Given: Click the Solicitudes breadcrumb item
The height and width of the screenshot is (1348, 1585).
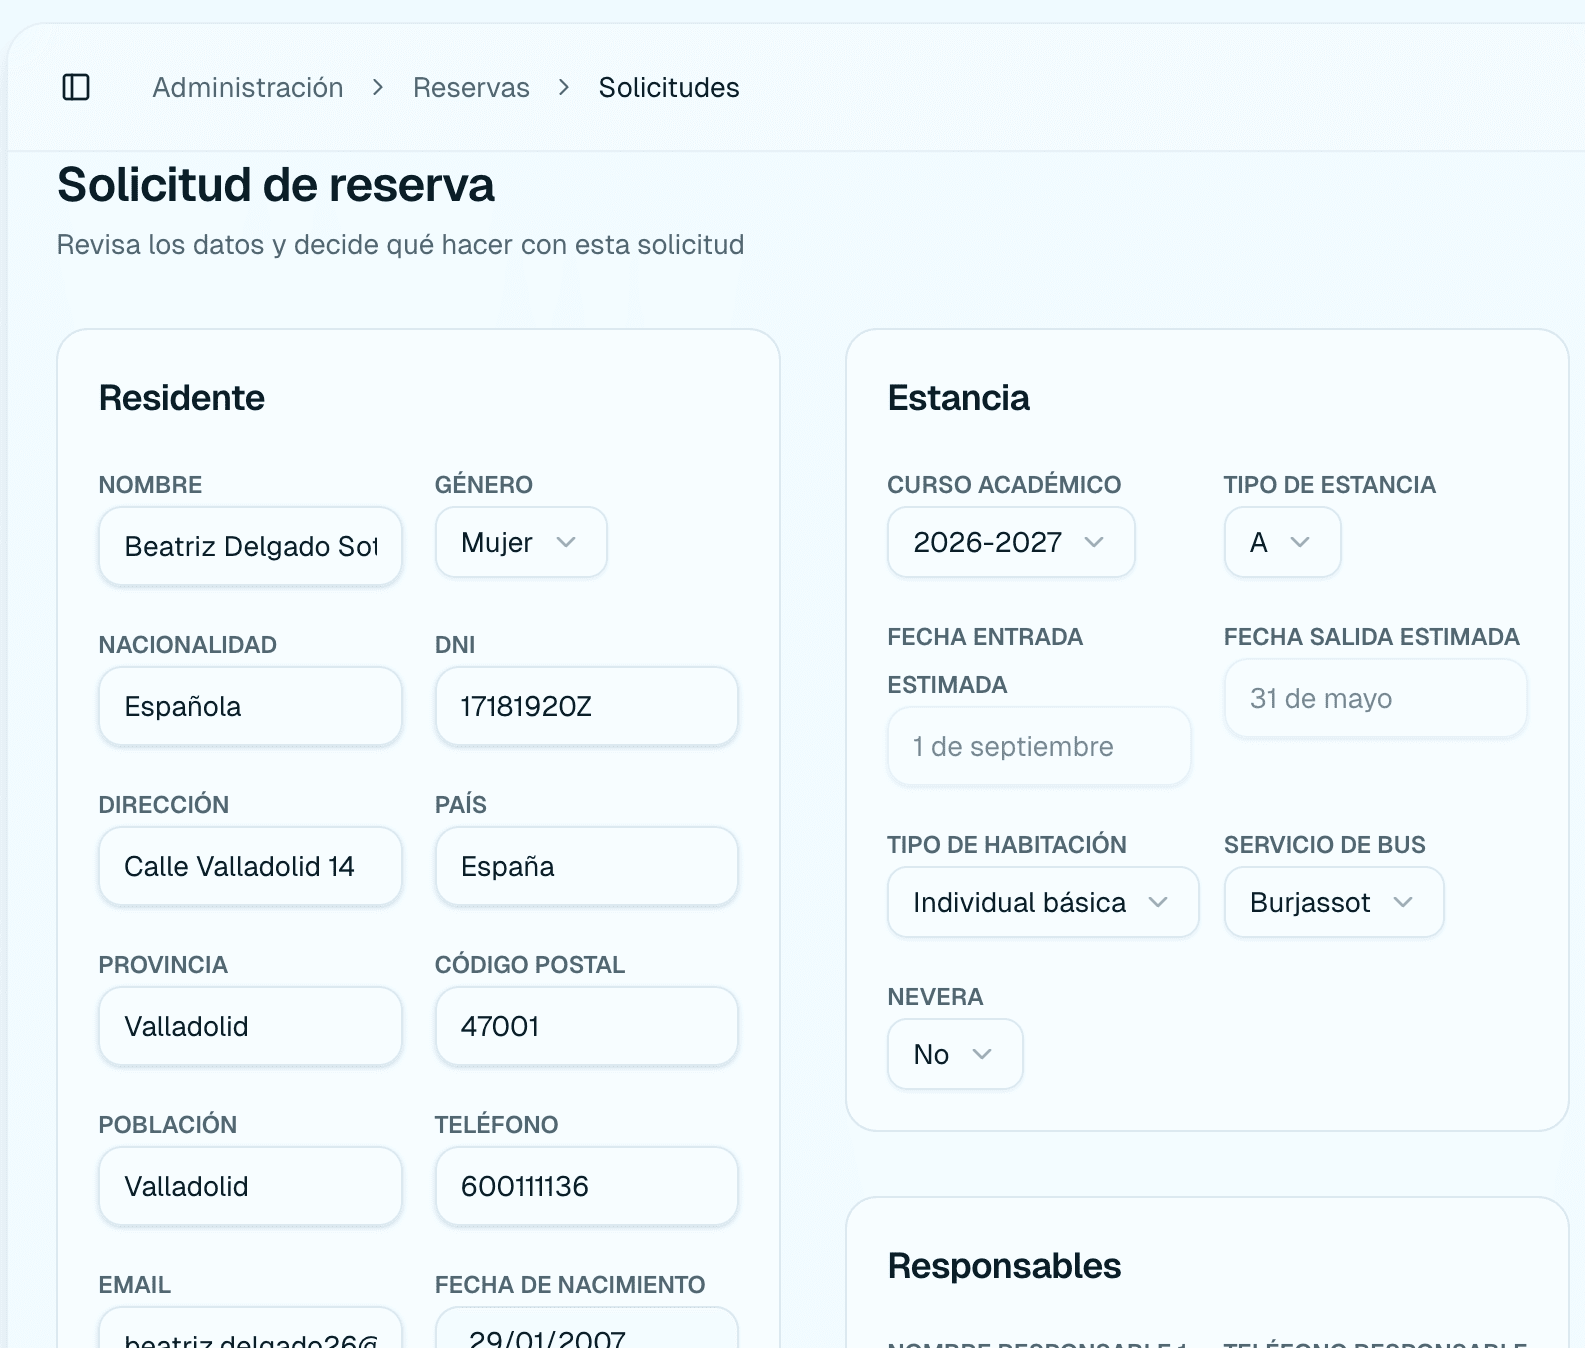Looking at the screenshot, I should (x=668, y=88).
